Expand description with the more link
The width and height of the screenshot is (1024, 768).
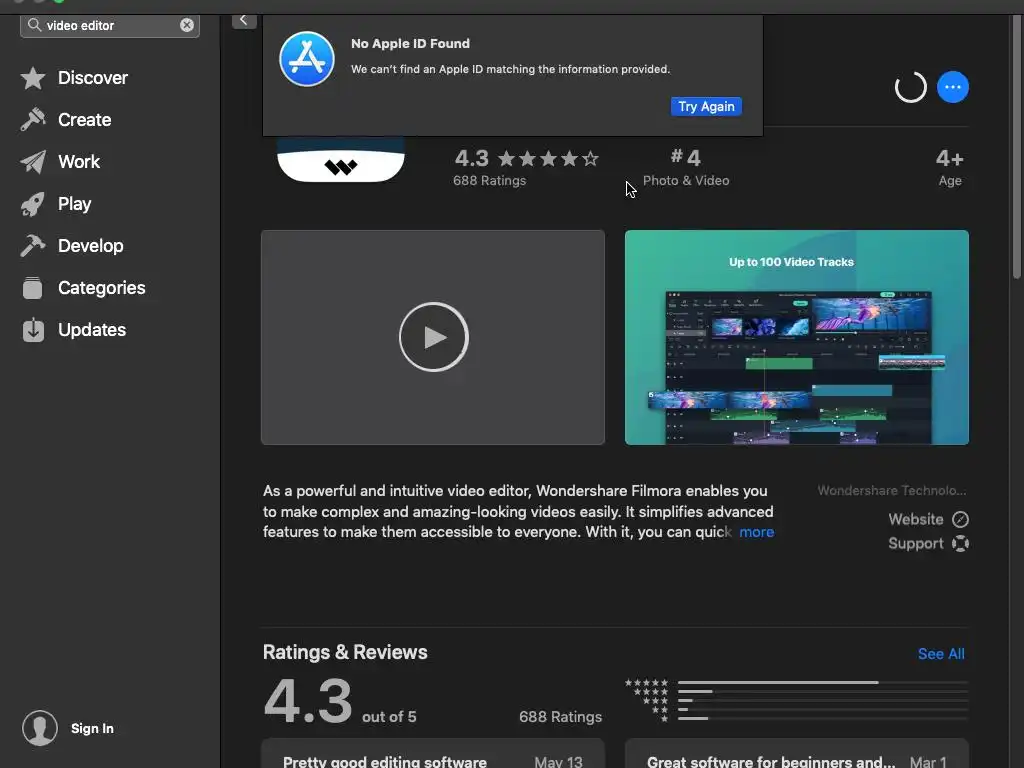[x=756, y=532]
